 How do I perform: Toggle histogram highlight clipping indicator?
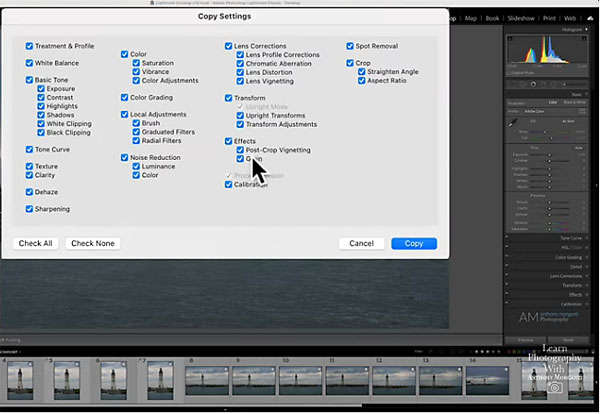point(584,38)
